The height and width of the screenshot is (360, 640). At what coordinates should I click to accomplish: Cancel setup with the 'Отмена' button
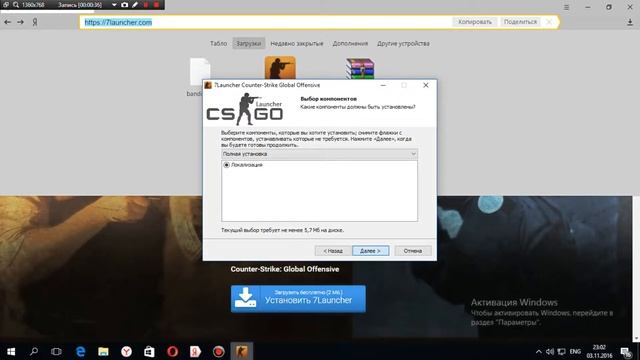tap(413, 251)
